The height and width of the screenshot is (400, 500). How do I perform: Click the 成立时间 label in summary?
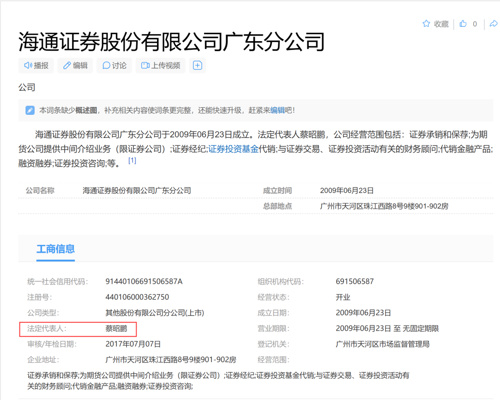(x=277, y=190)
